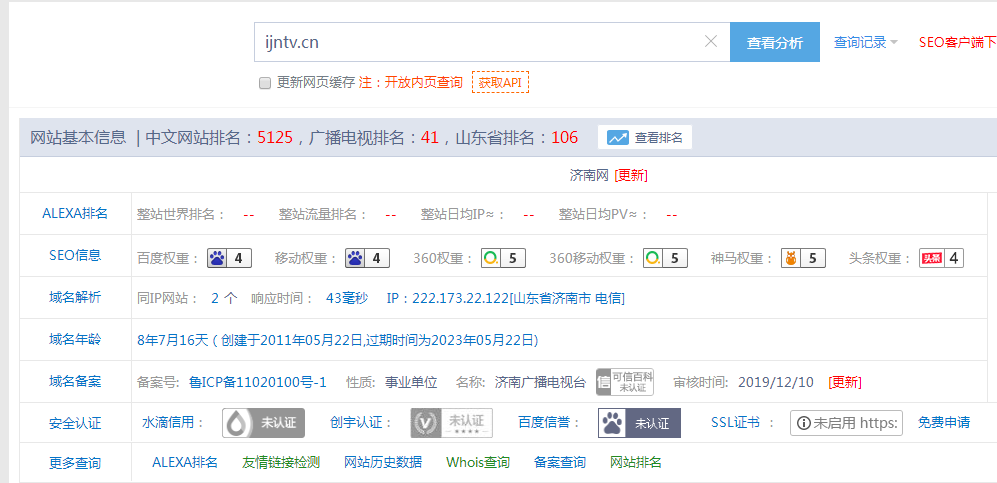Click the response time 43毫秒
This screenshot has width=997, height=483.
[x=347, y=298]
